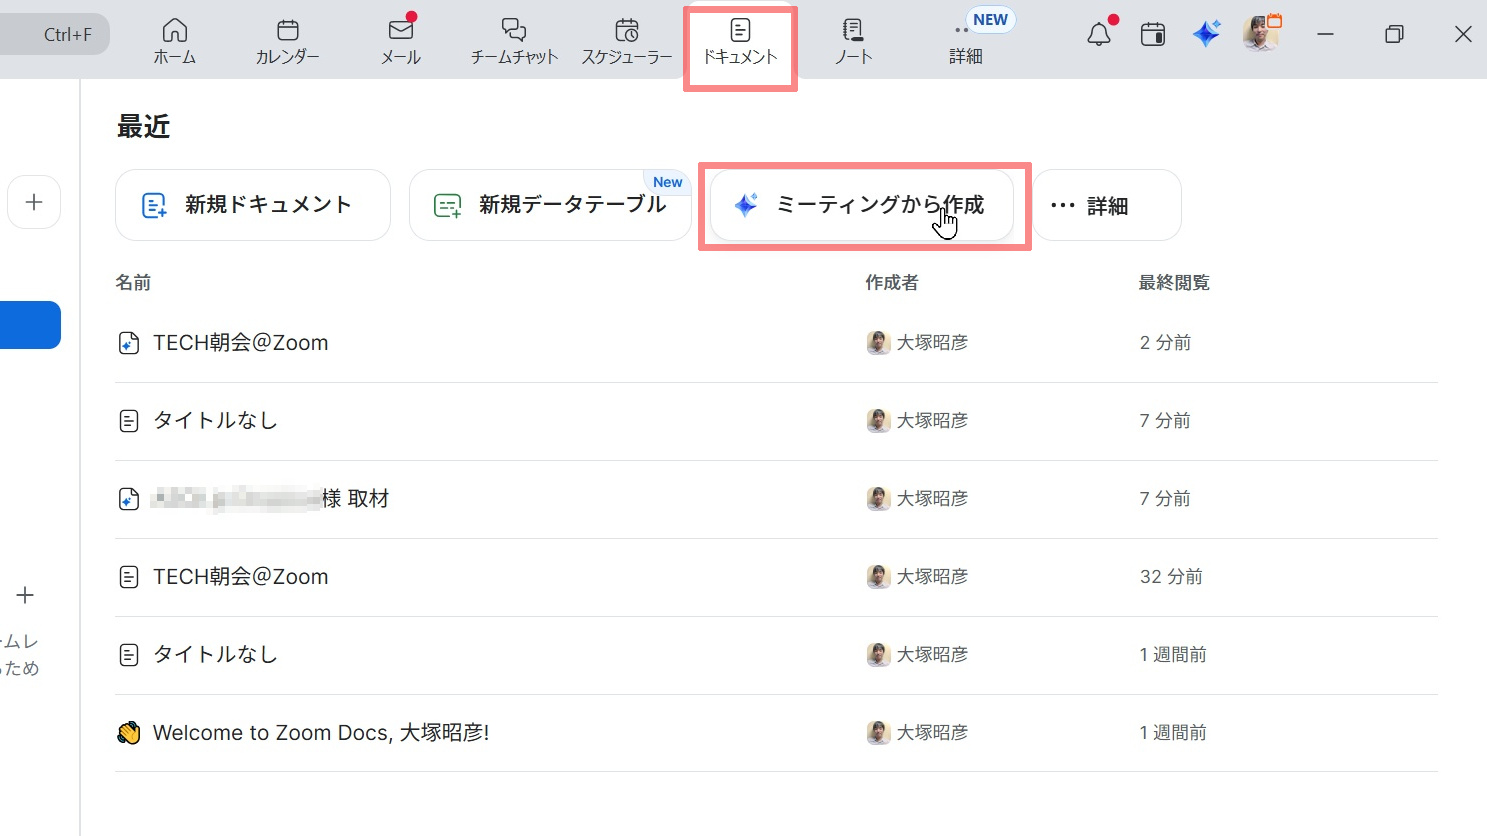Click the Ctrl+F search field
Viewport: 1487px width, 836px height.
tap(55, 34)
